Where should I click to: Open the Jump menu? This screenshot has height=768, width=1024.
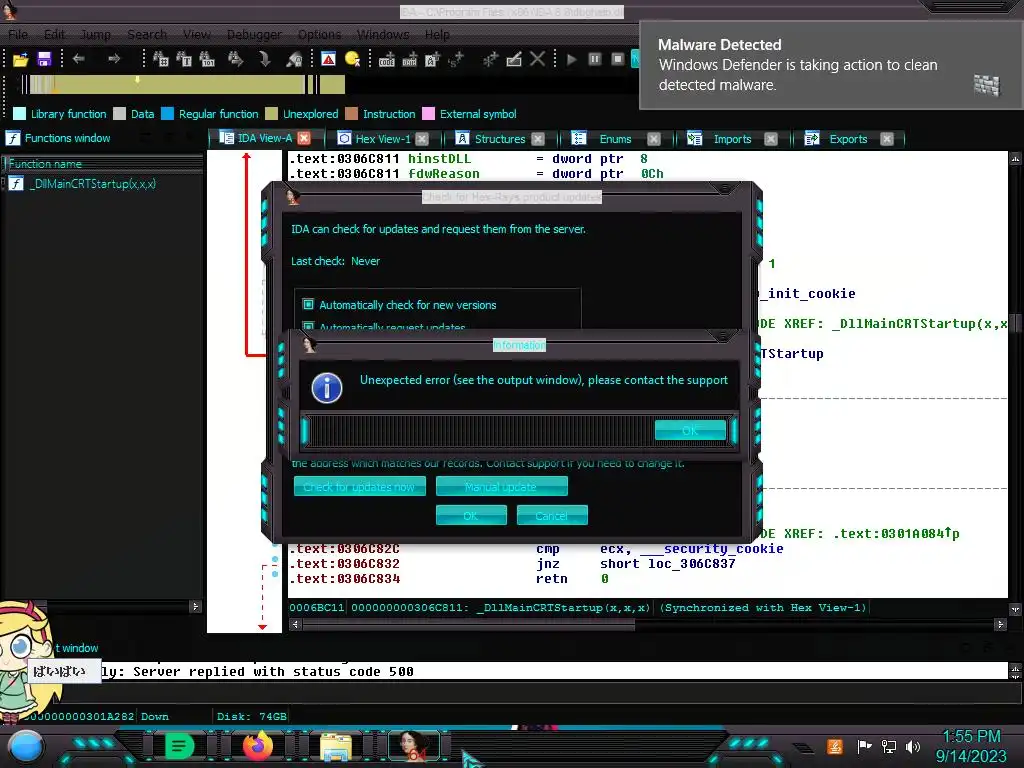point(95,34)
